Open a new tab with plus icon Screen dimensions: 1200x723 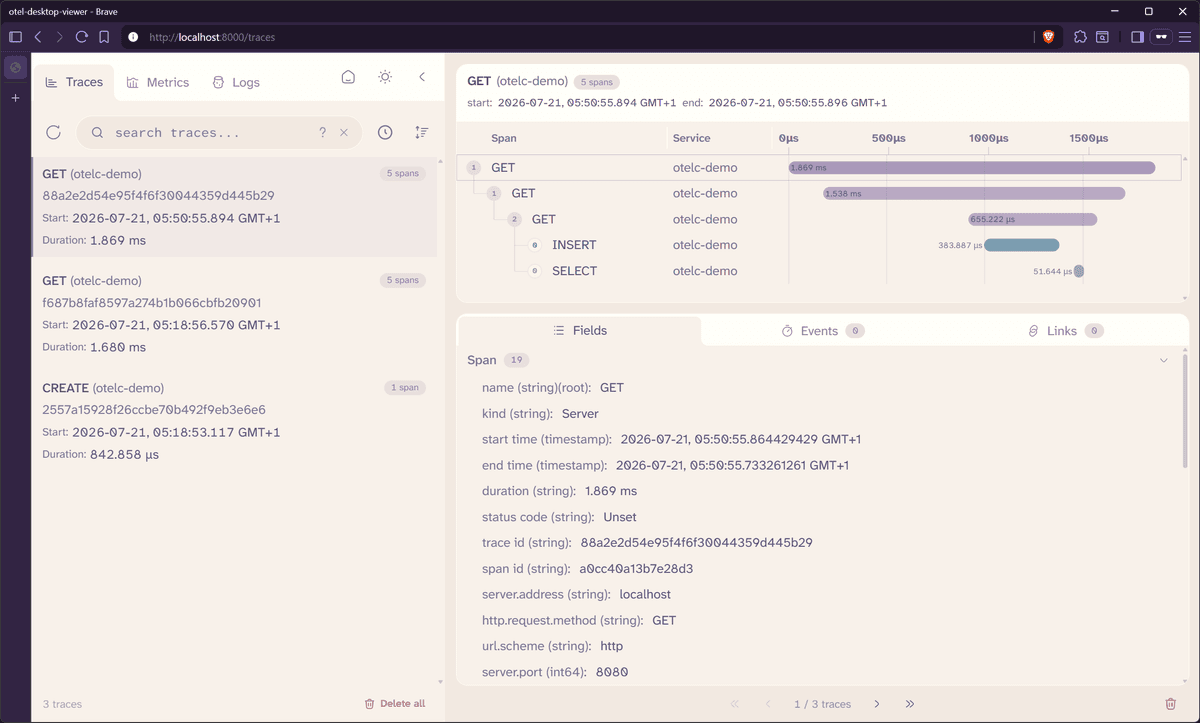point(15,98)
